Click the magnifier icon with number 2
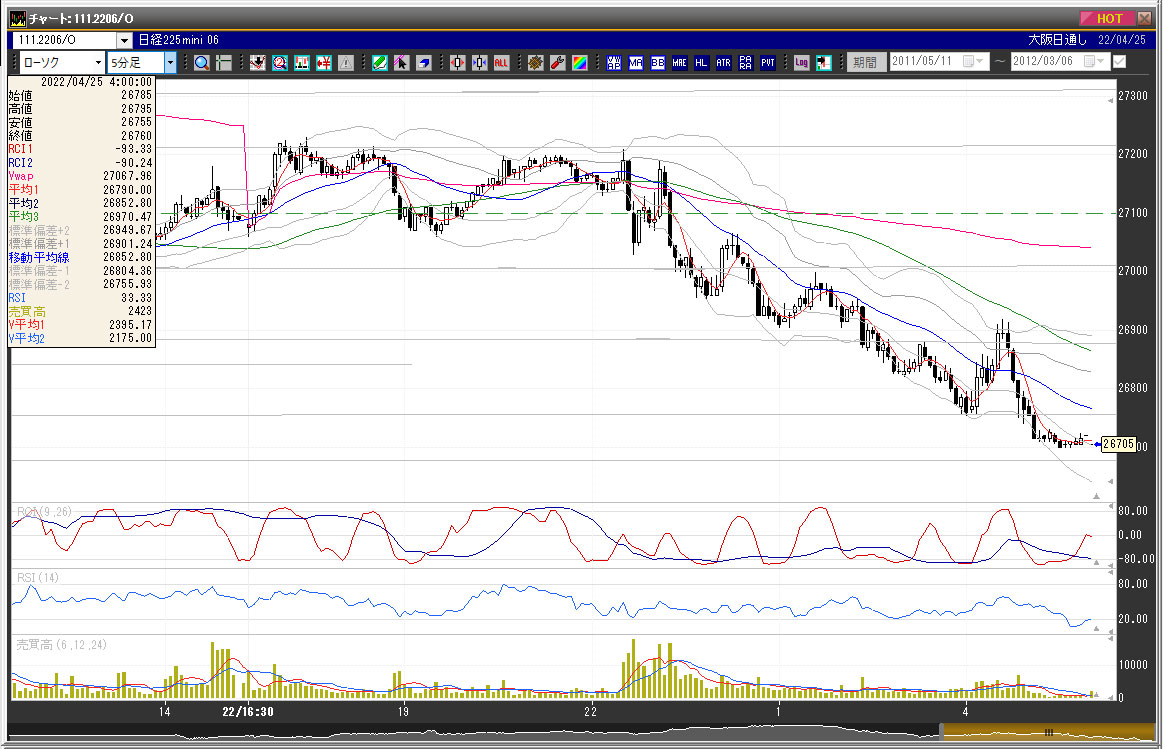Screen dimensions: 1163x749 pyautogui.click(x=280, y=63)
